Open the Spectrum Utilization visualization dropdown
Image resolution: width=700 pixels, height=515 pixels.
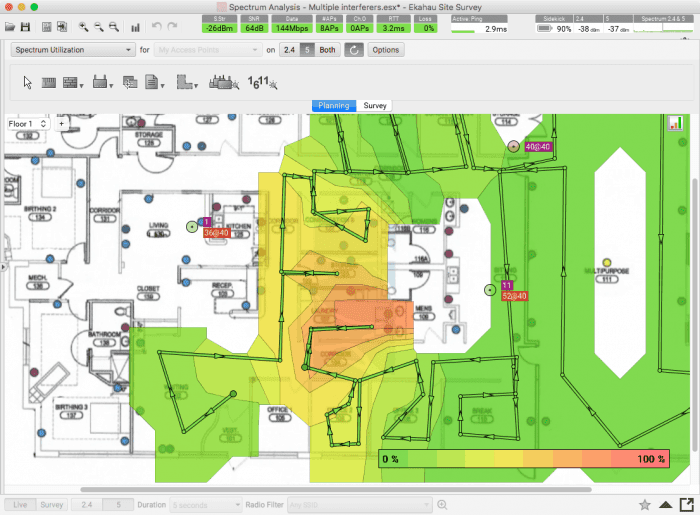pos(73,50)
